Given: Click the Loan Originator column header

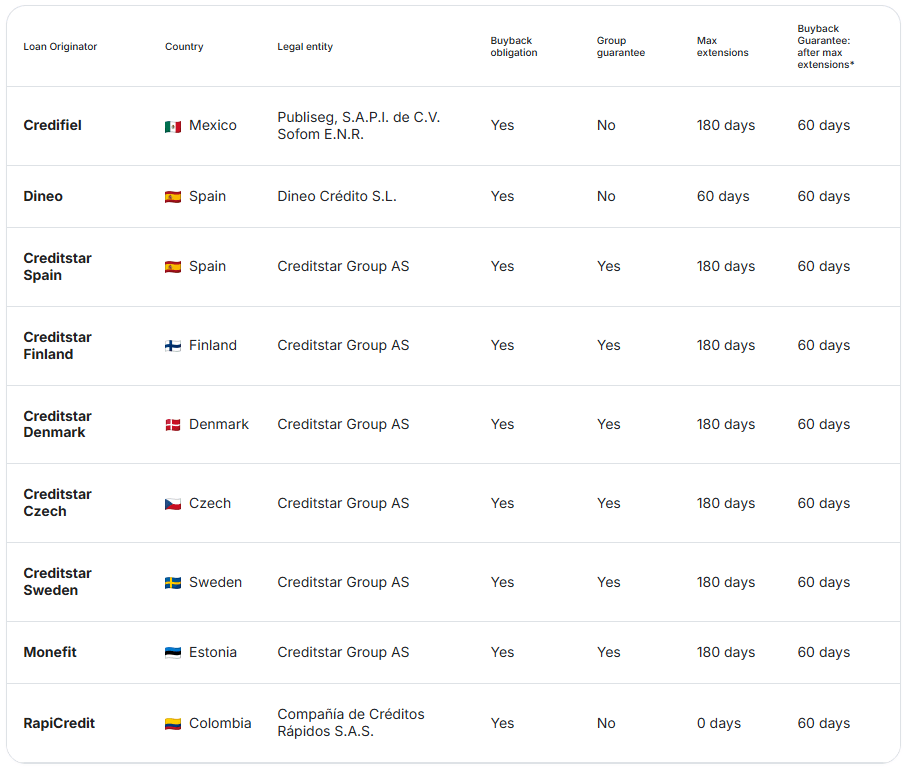Looking at the screenshot, I should coord(60,47).
